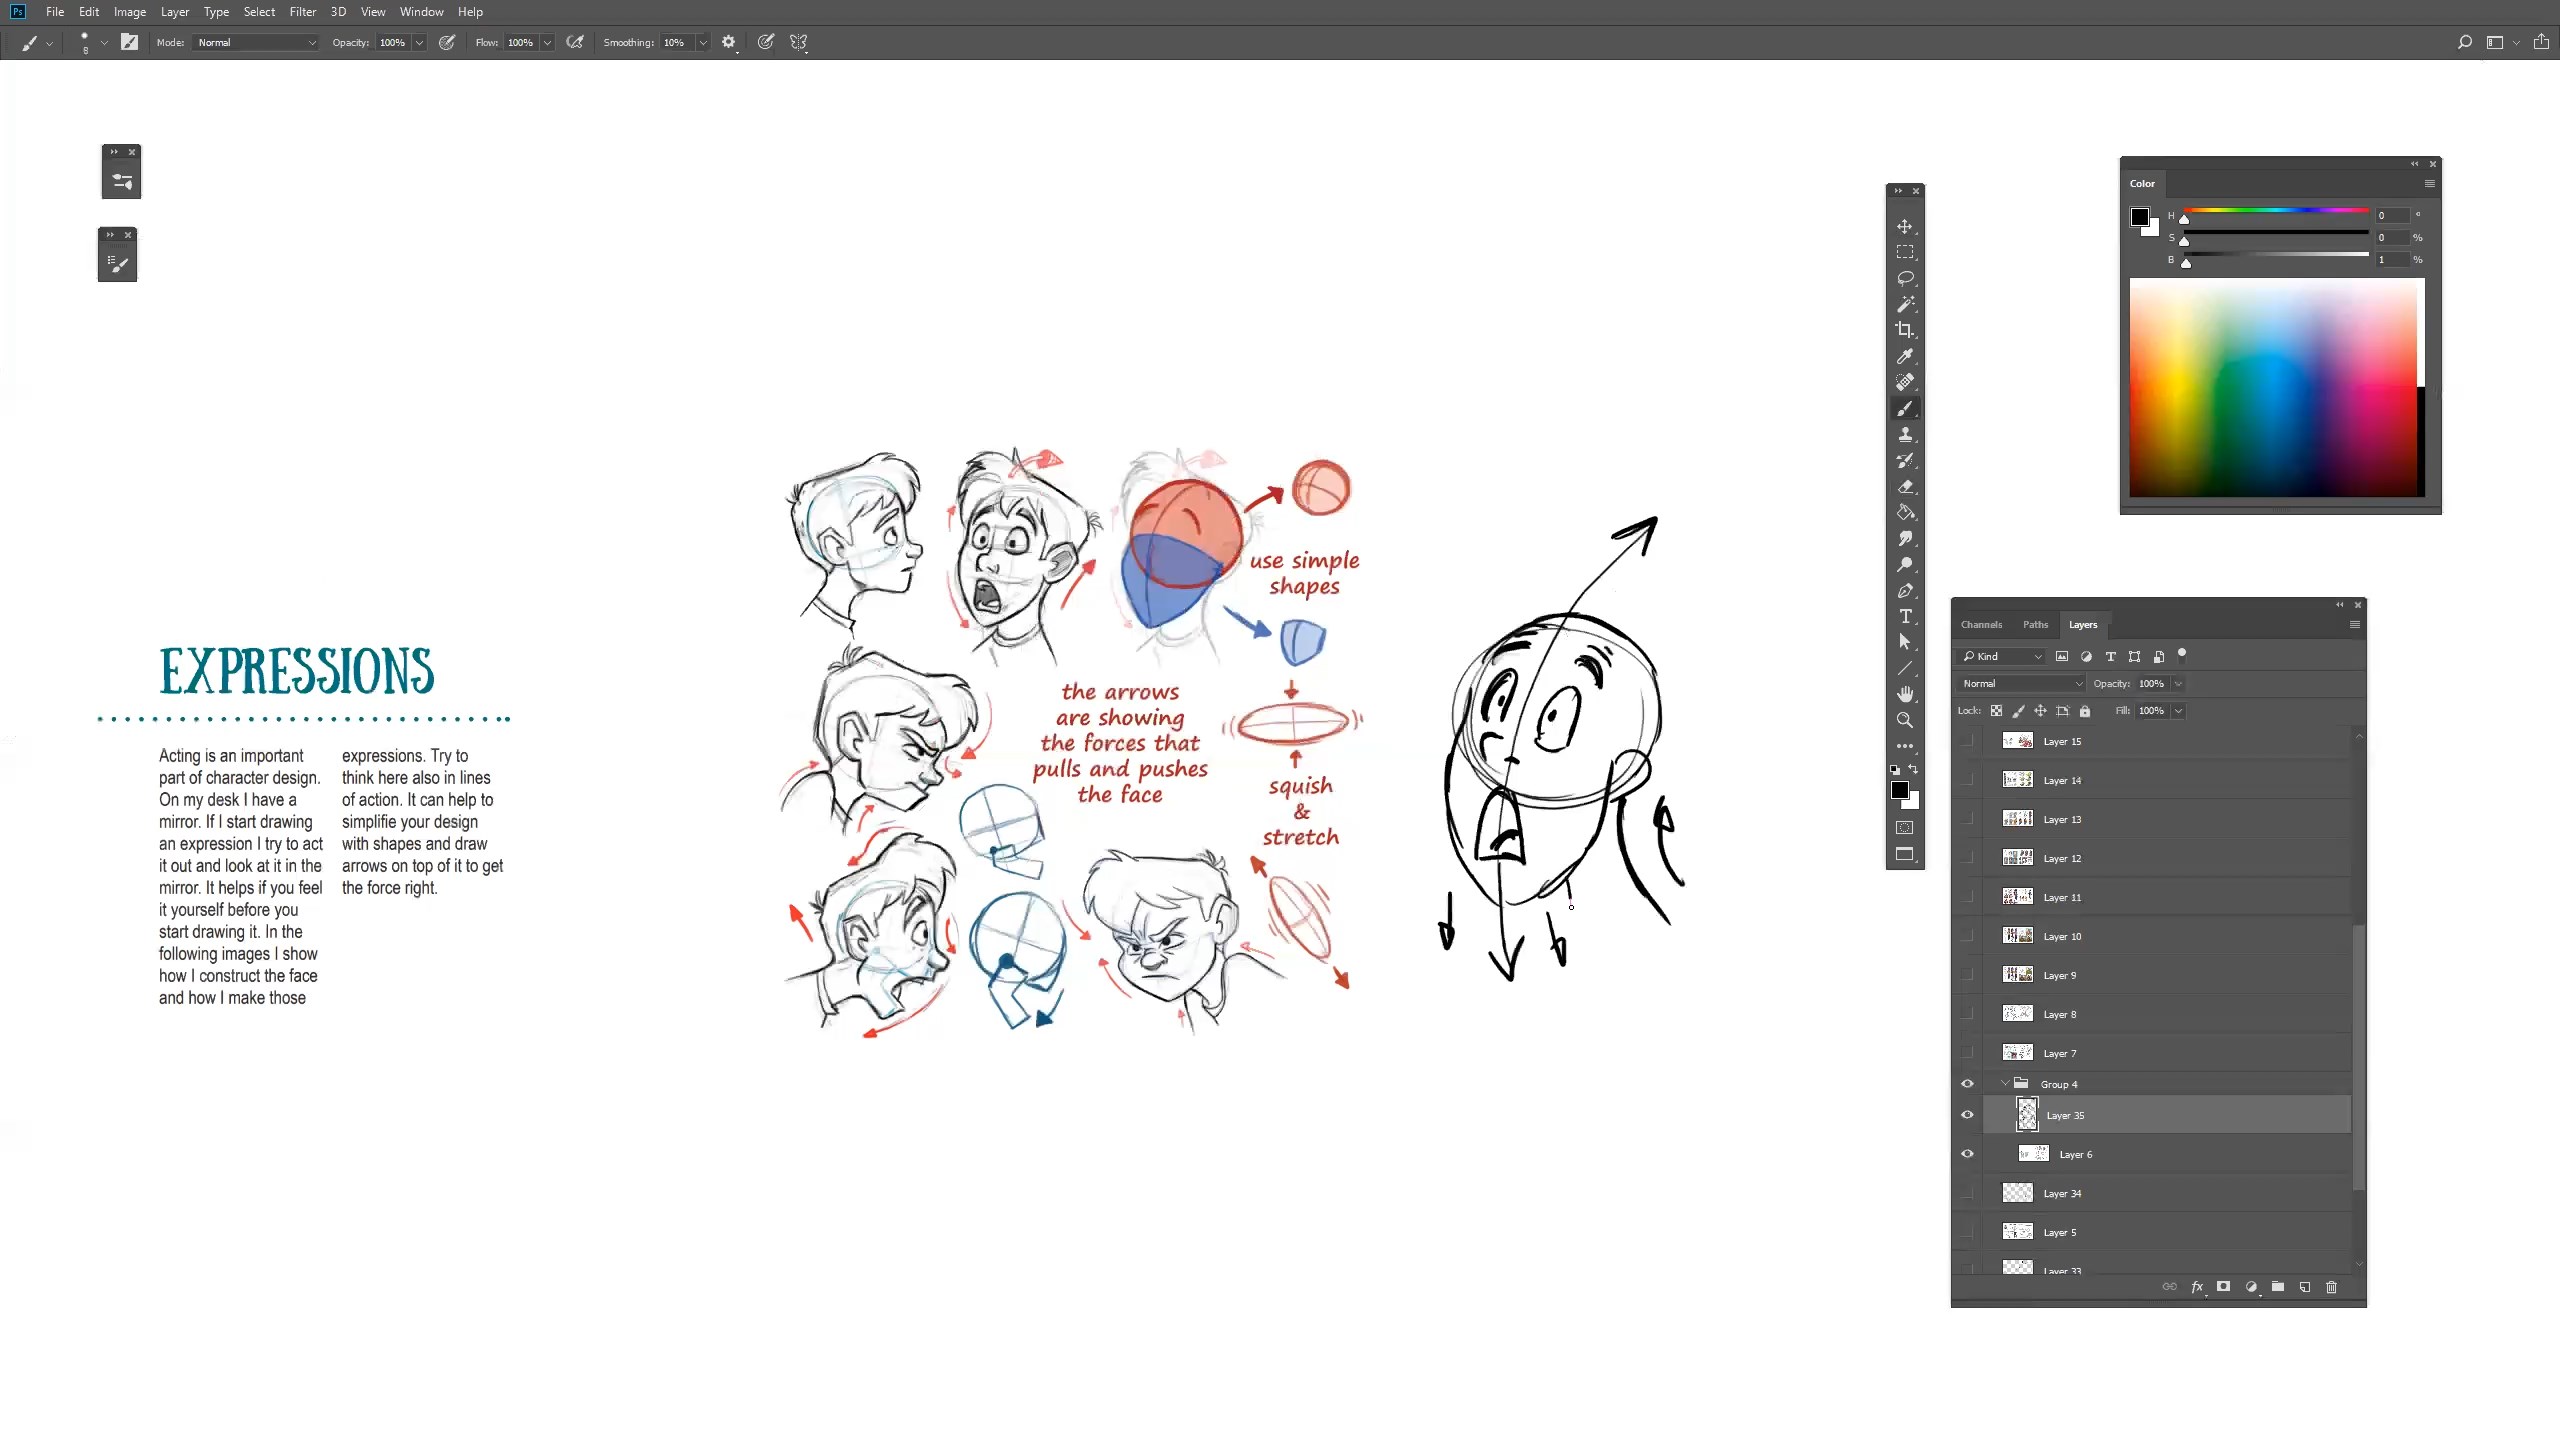
Task: Open smoothing options gear button
Action: (x=728, y=42)
